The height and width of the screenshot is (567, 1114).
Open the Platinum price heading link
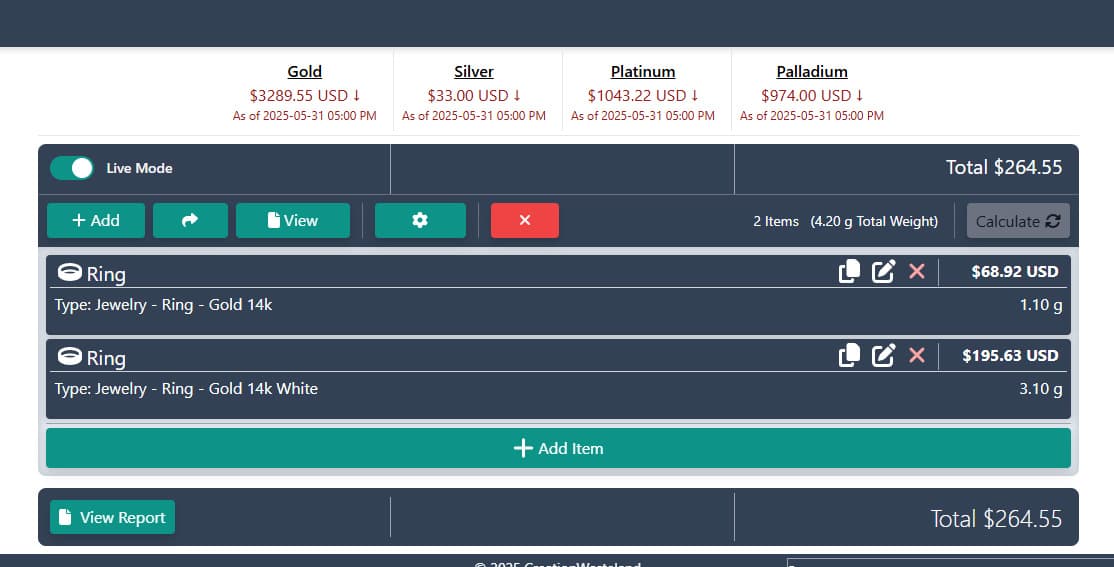(643, 72)
